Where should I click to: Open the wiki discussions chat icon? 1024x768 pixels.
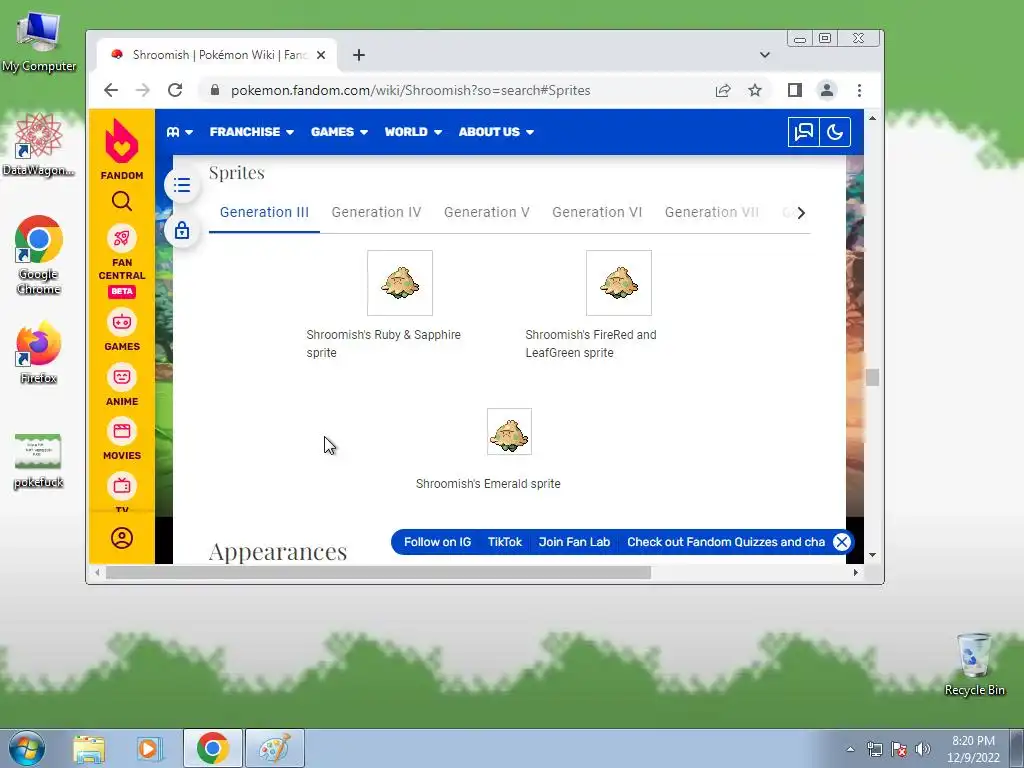pyautogui.click(x=803, y=132)
